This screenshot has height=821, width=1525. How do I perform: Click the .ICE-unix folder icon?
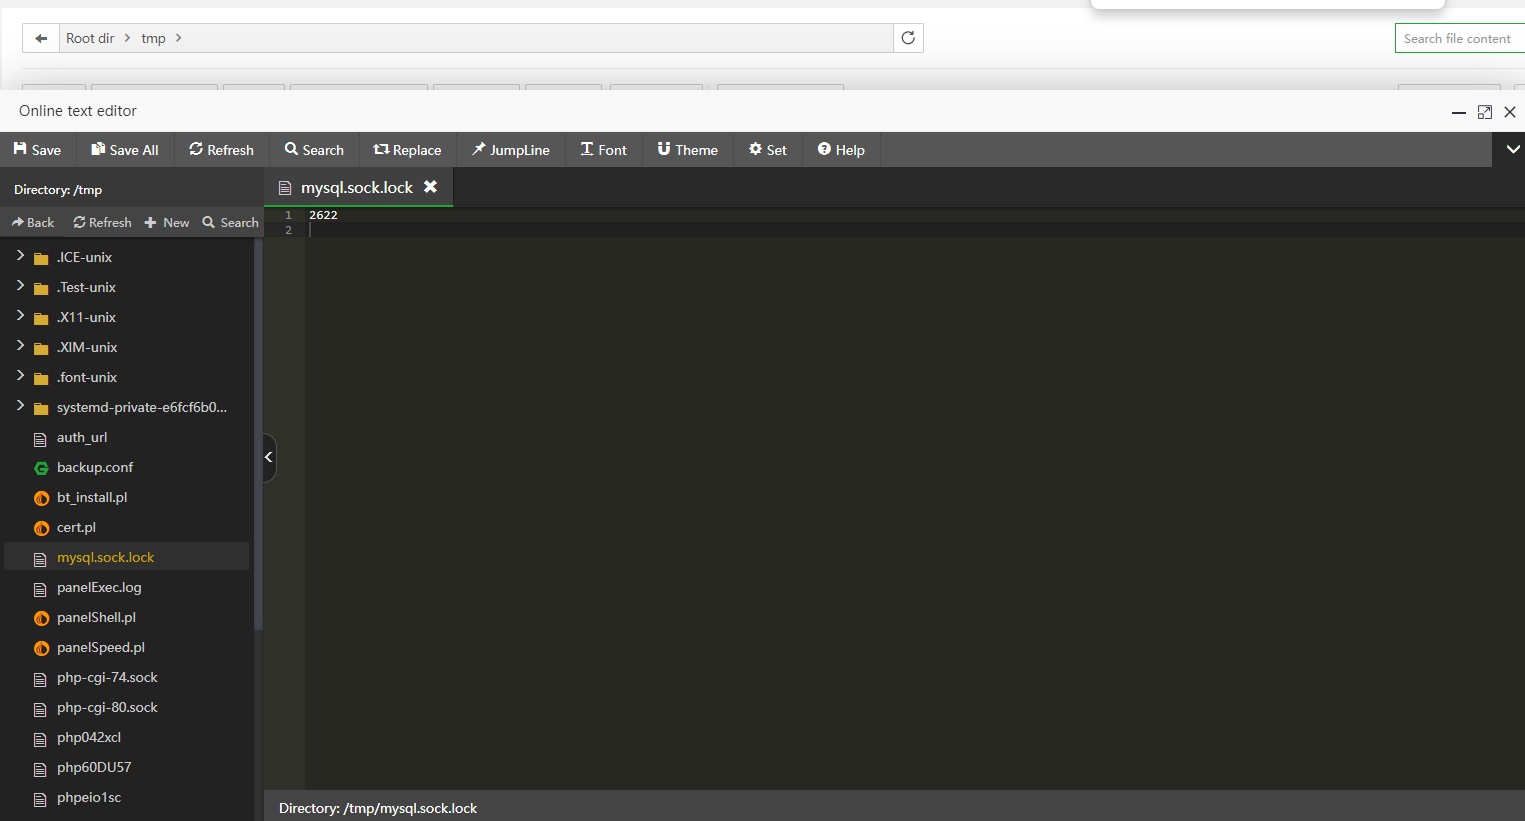(41, 258)
